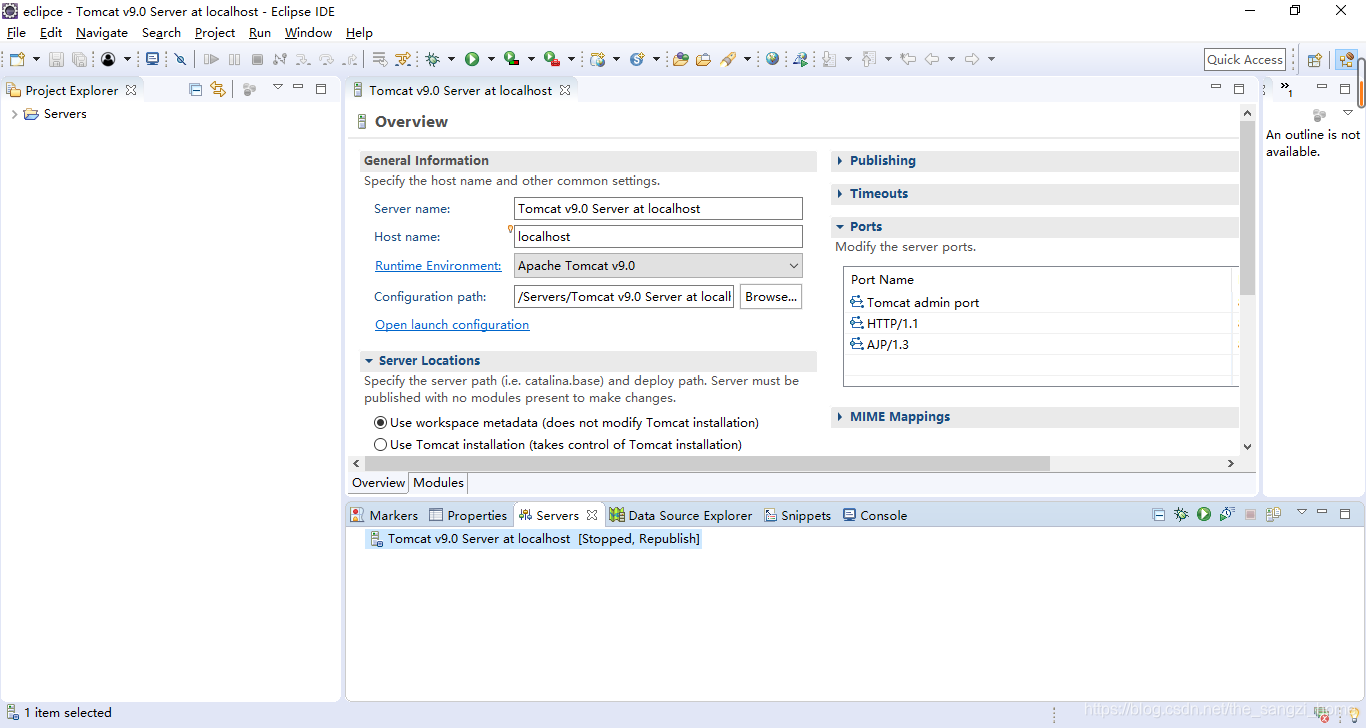Expand the MIME Mappings section
The height and width of the screenshot is (728, 1366).
(x=840, y=417)
